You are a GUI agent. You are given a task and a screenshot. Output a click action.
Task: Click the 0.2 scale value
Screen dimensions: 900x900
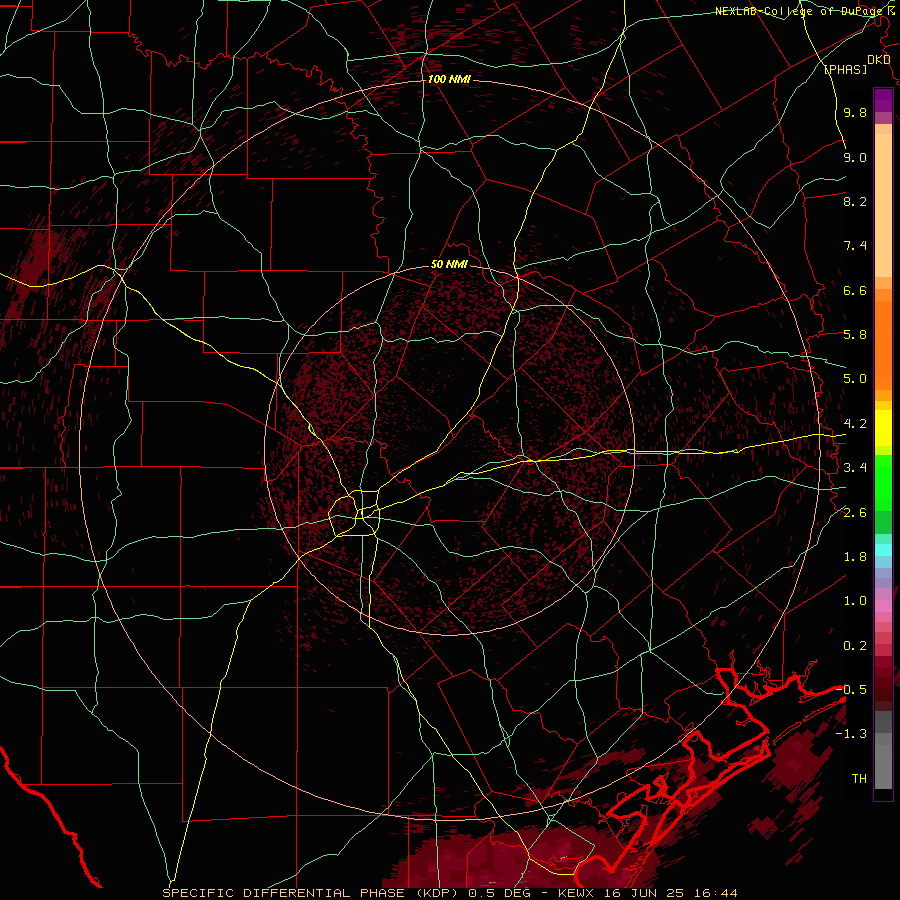point(855,646)
